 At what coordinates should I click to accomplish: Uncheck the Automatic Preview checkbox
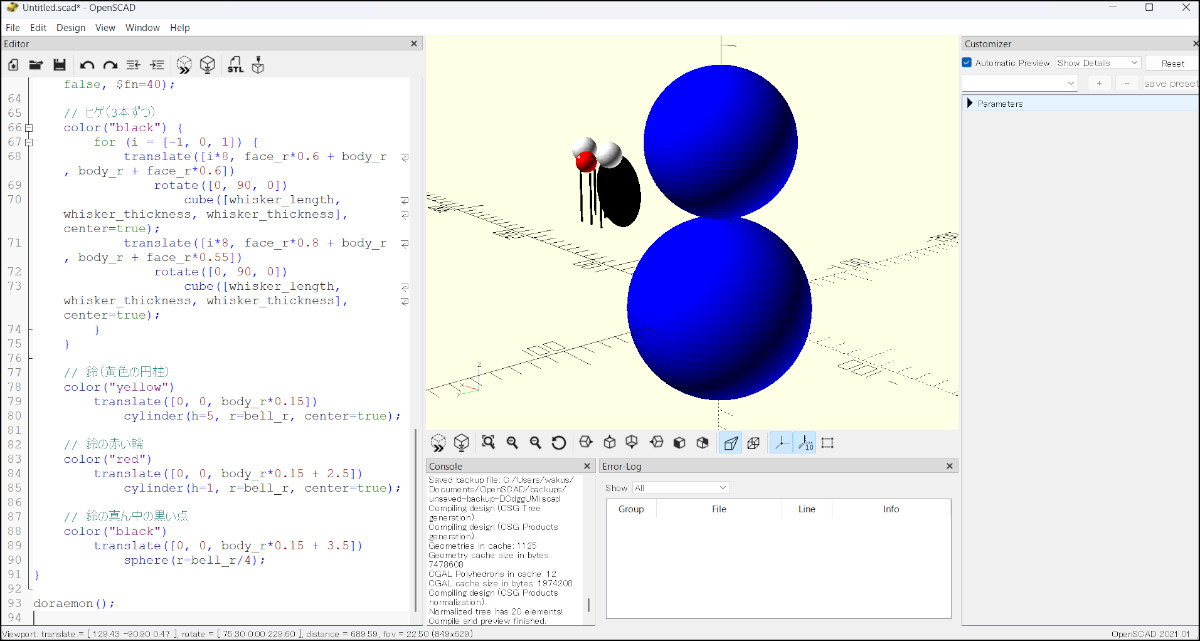tap(967, 63)
